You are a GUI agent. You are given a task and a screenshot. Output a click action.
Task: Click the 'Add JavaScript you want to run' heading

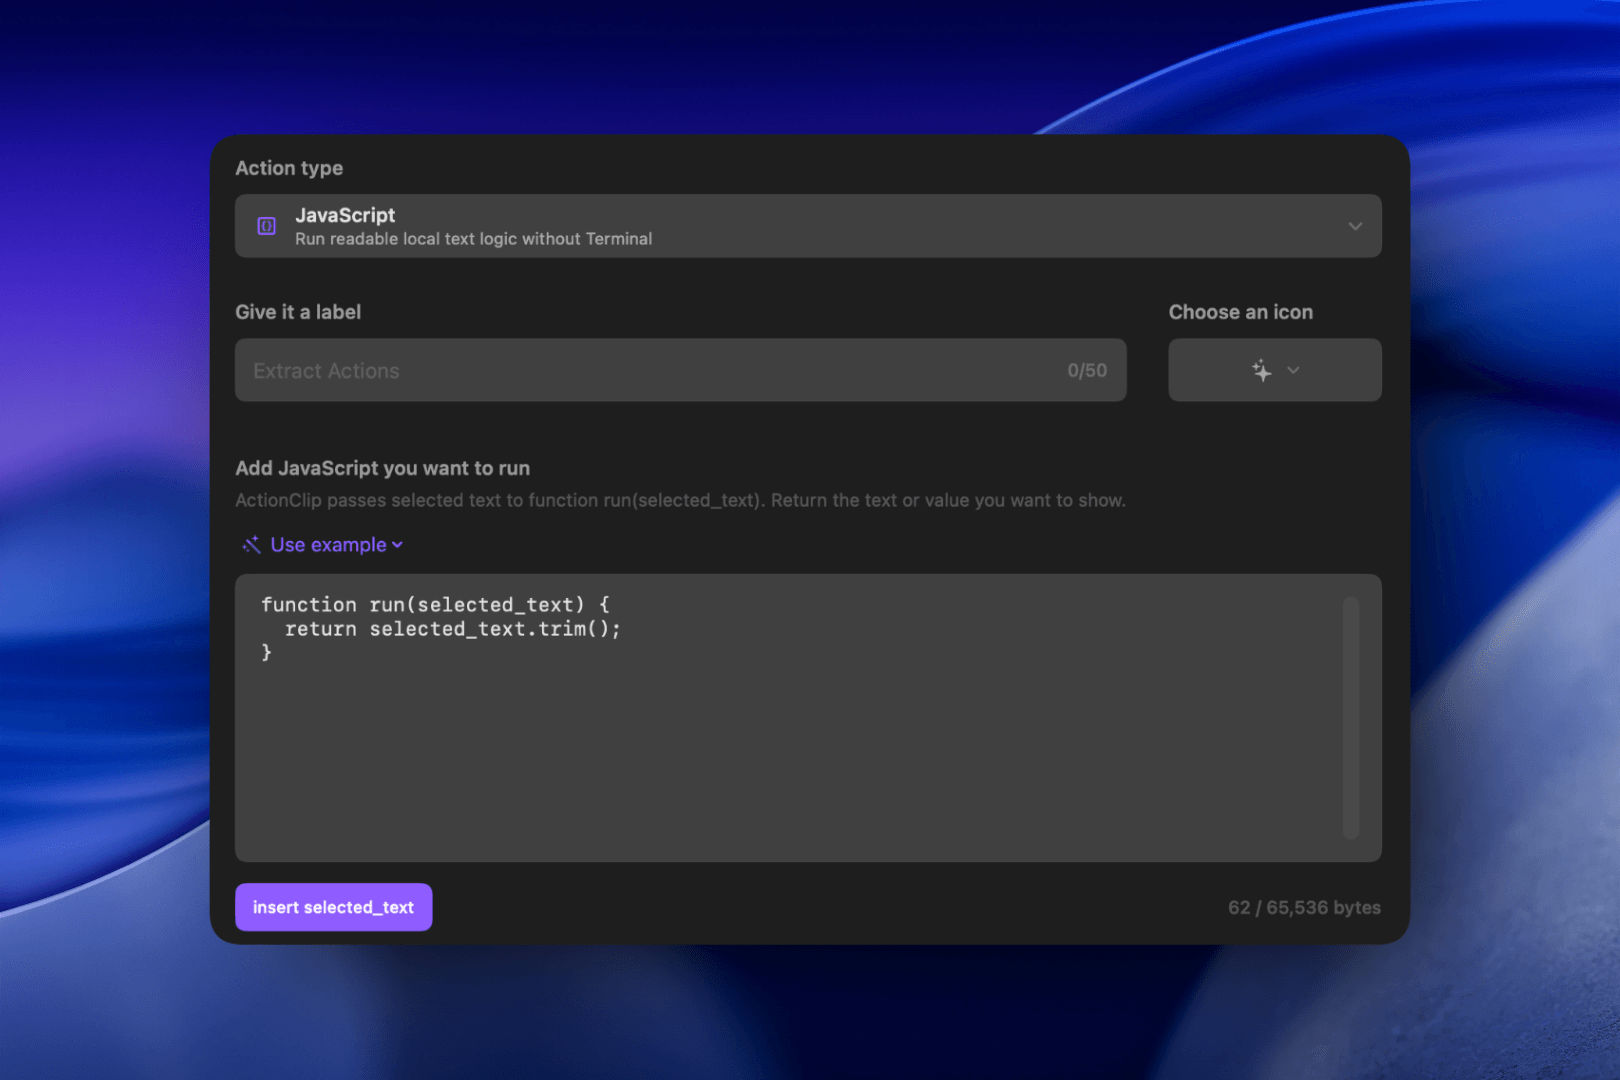(x=383, y=468)
